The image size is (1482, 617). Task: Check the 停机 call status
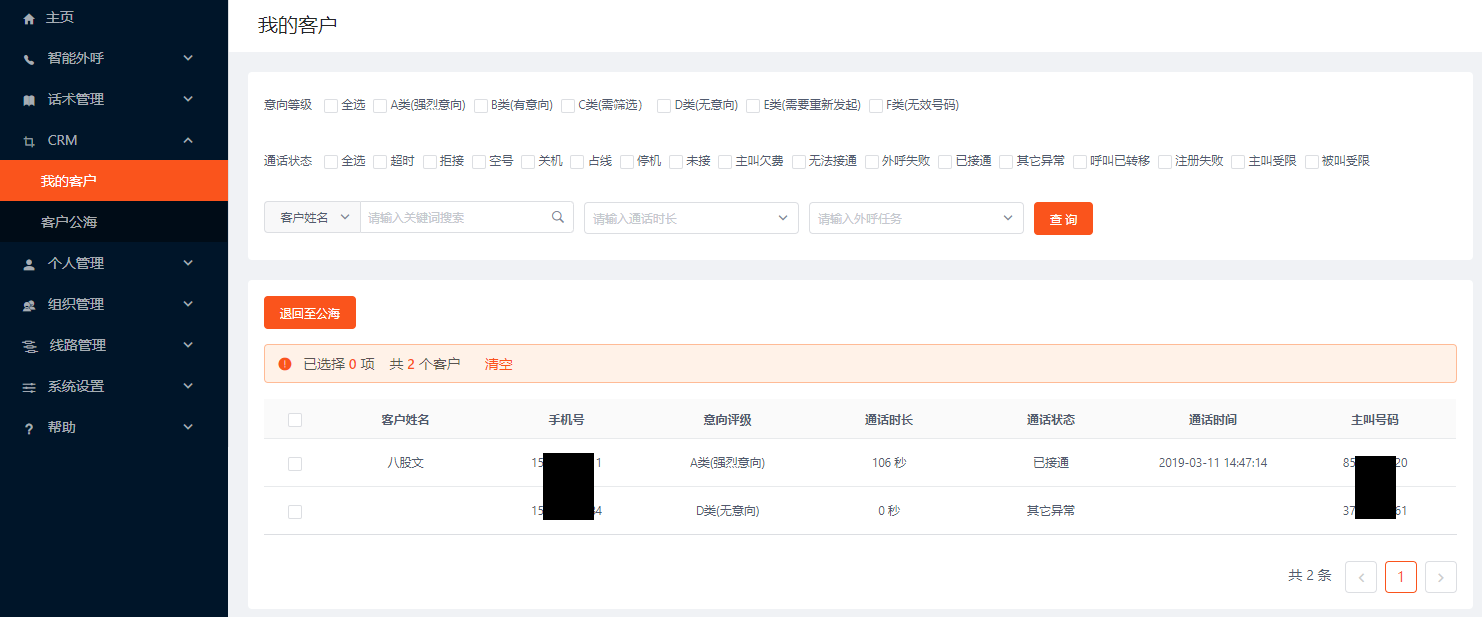point(627,161)
